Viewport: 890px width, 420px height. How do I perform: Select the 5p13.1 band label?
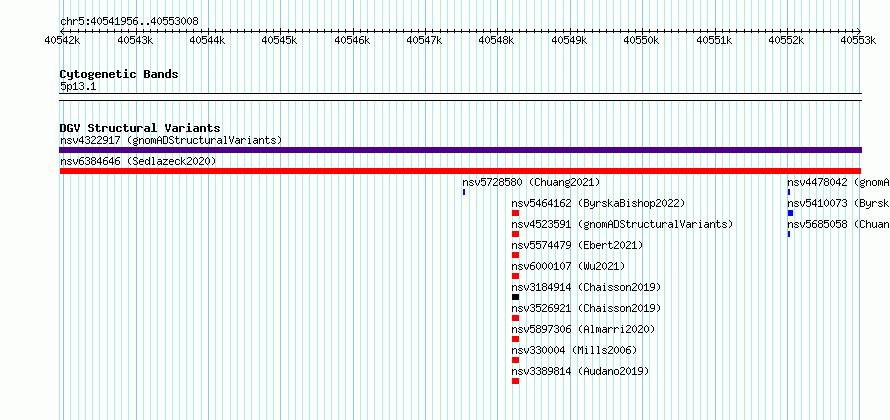tap(78, 87)
